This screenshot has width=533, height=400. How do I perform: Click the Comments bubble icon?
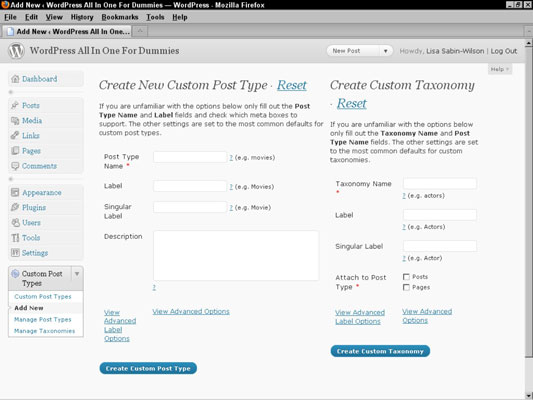pyautogui.click(x=15, y=166)
